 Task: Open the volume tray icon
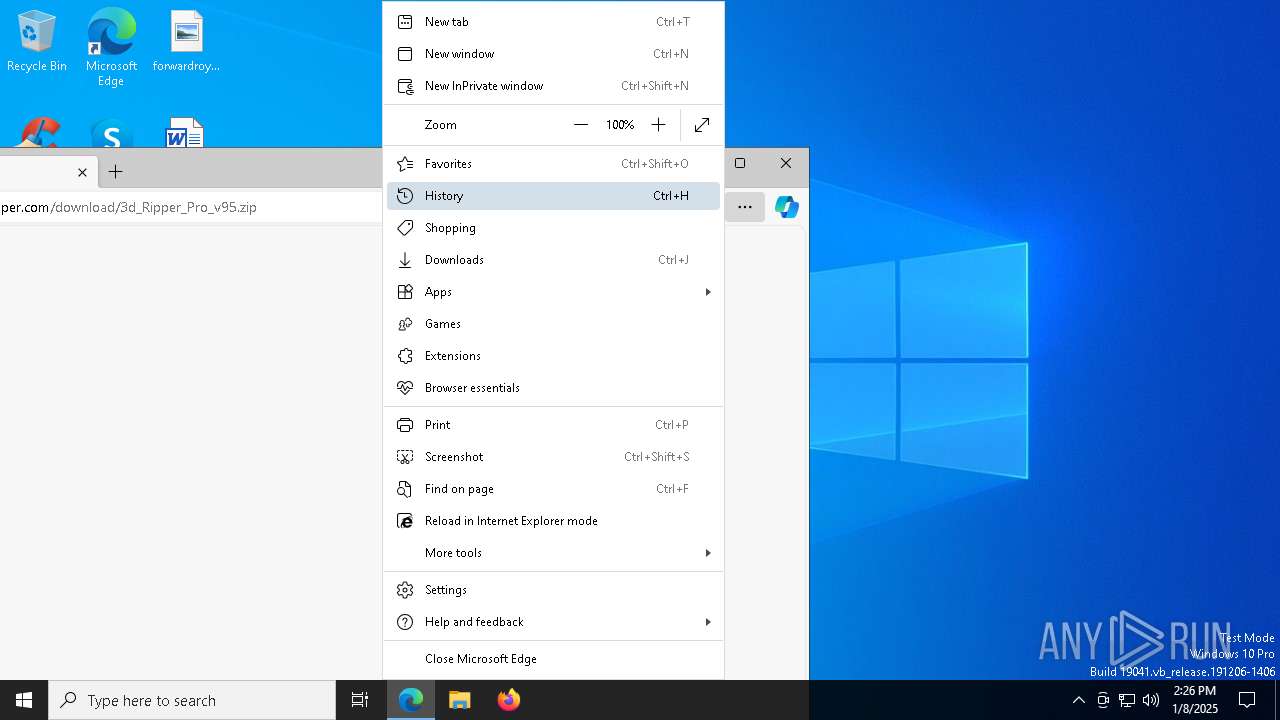coord(1151,700)
